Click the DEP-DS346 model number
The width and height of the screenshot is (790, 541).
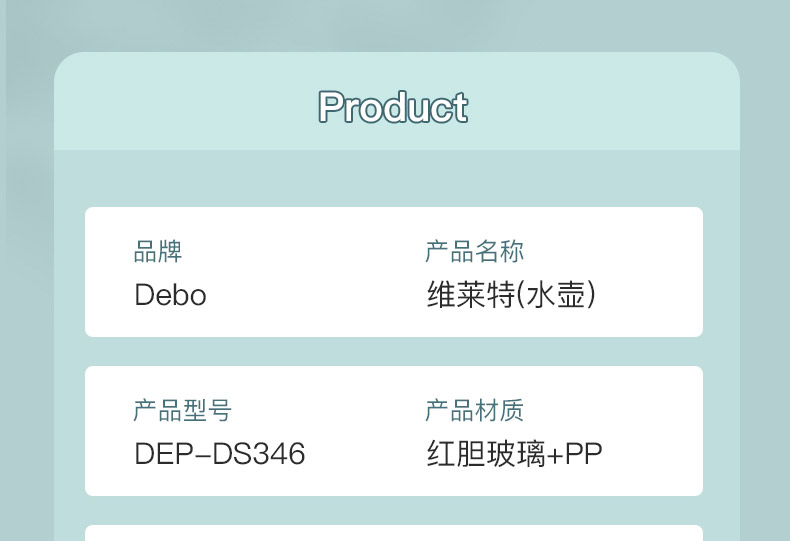[220, 453]
